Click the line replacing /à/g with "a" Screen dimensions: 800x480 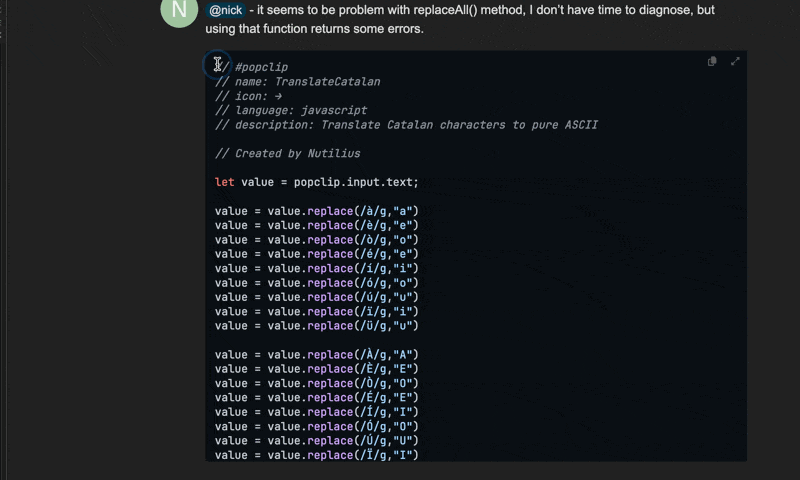[316, 211]
